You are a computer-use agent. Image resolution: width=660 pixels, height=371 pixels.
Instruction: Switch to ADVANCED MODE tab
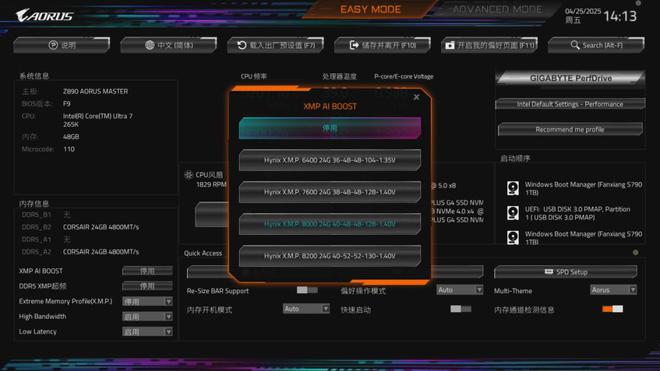tap(497, 9)
